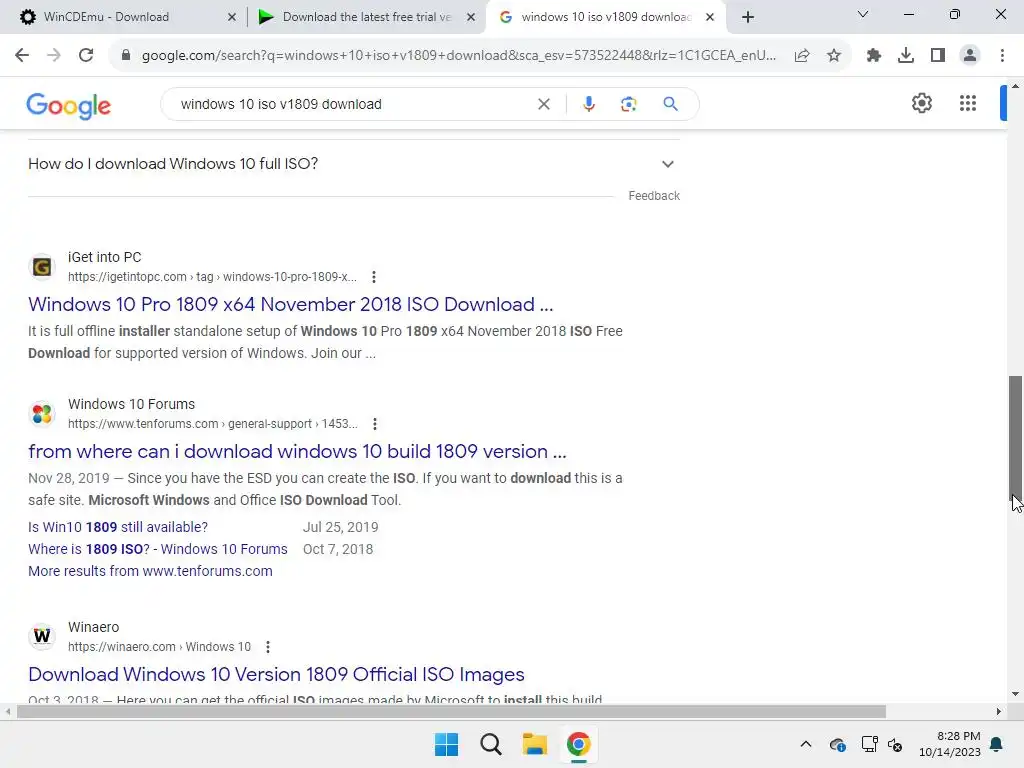Open Windows 10 Pro 1809 x64 ISO Download link
Image resolution: width=1024 pixels, height=768 pixels.
tap(291, 304)
